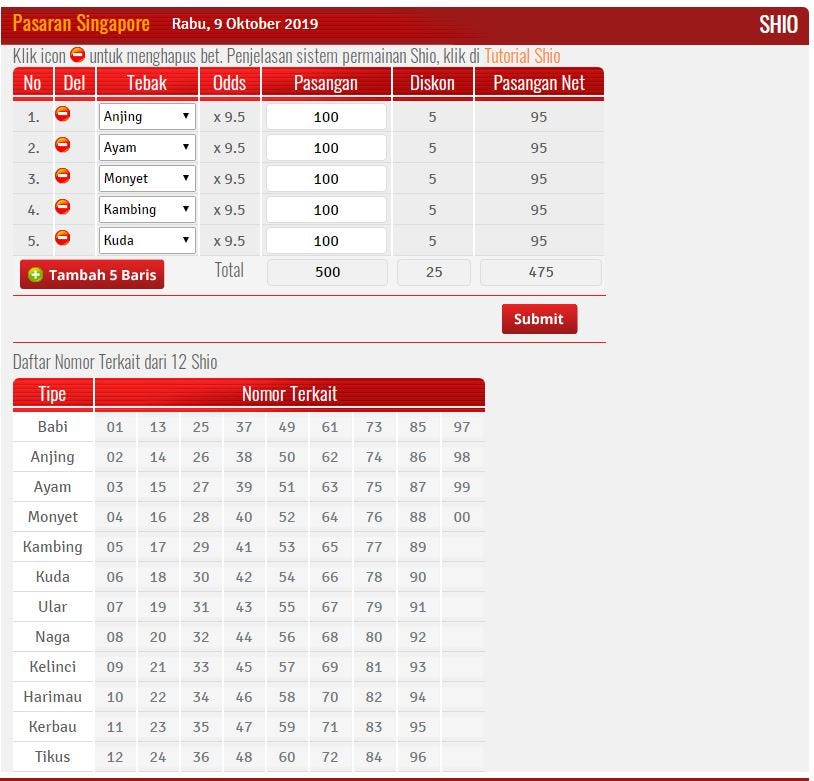Viewport: 814px width, 781px height.
Task: Open the Anjing shio dropdown in row 1
Action: 147,116
